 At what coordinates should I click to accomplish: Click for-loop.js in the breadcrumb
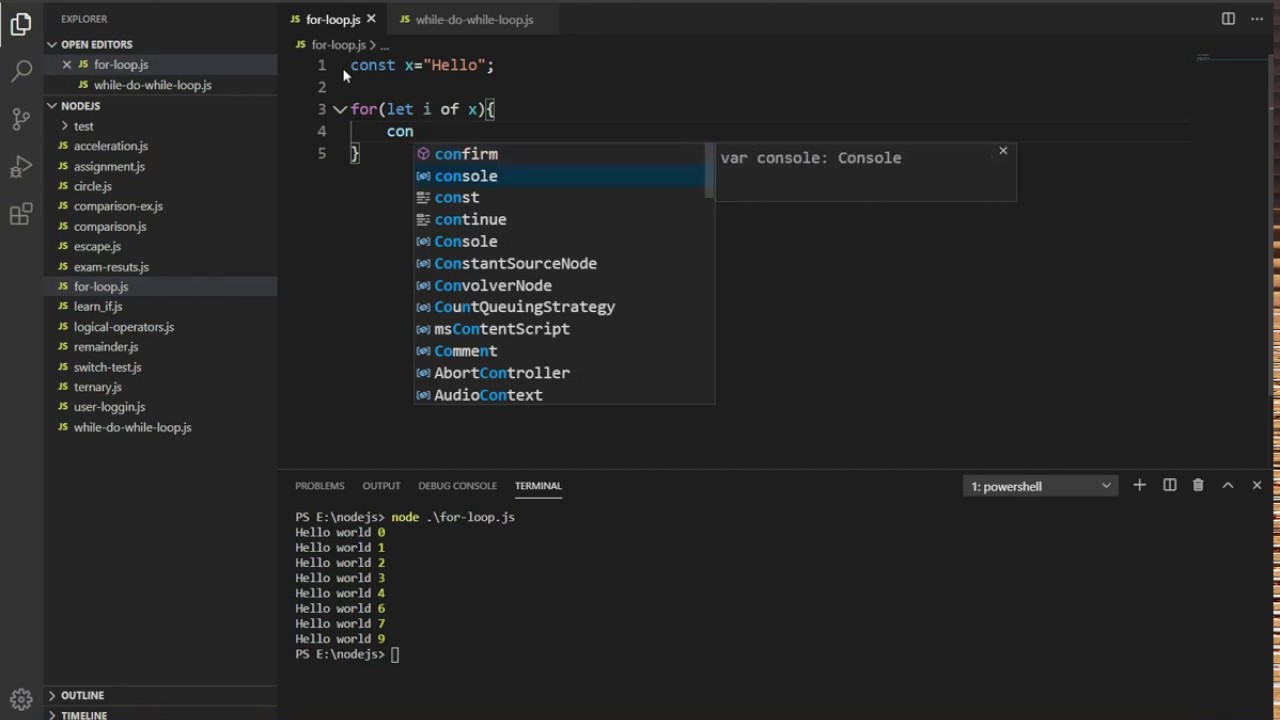click(x=338, y=45)
